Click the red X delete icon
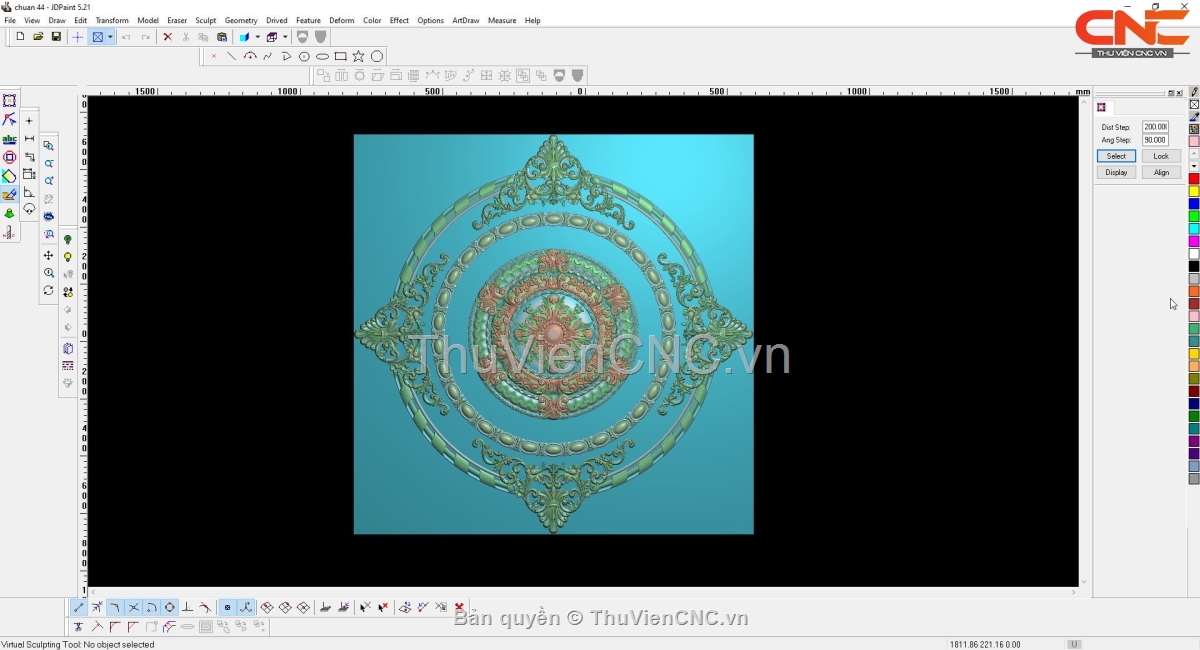This screenshot has width=1200, height=650. (167, 37)
